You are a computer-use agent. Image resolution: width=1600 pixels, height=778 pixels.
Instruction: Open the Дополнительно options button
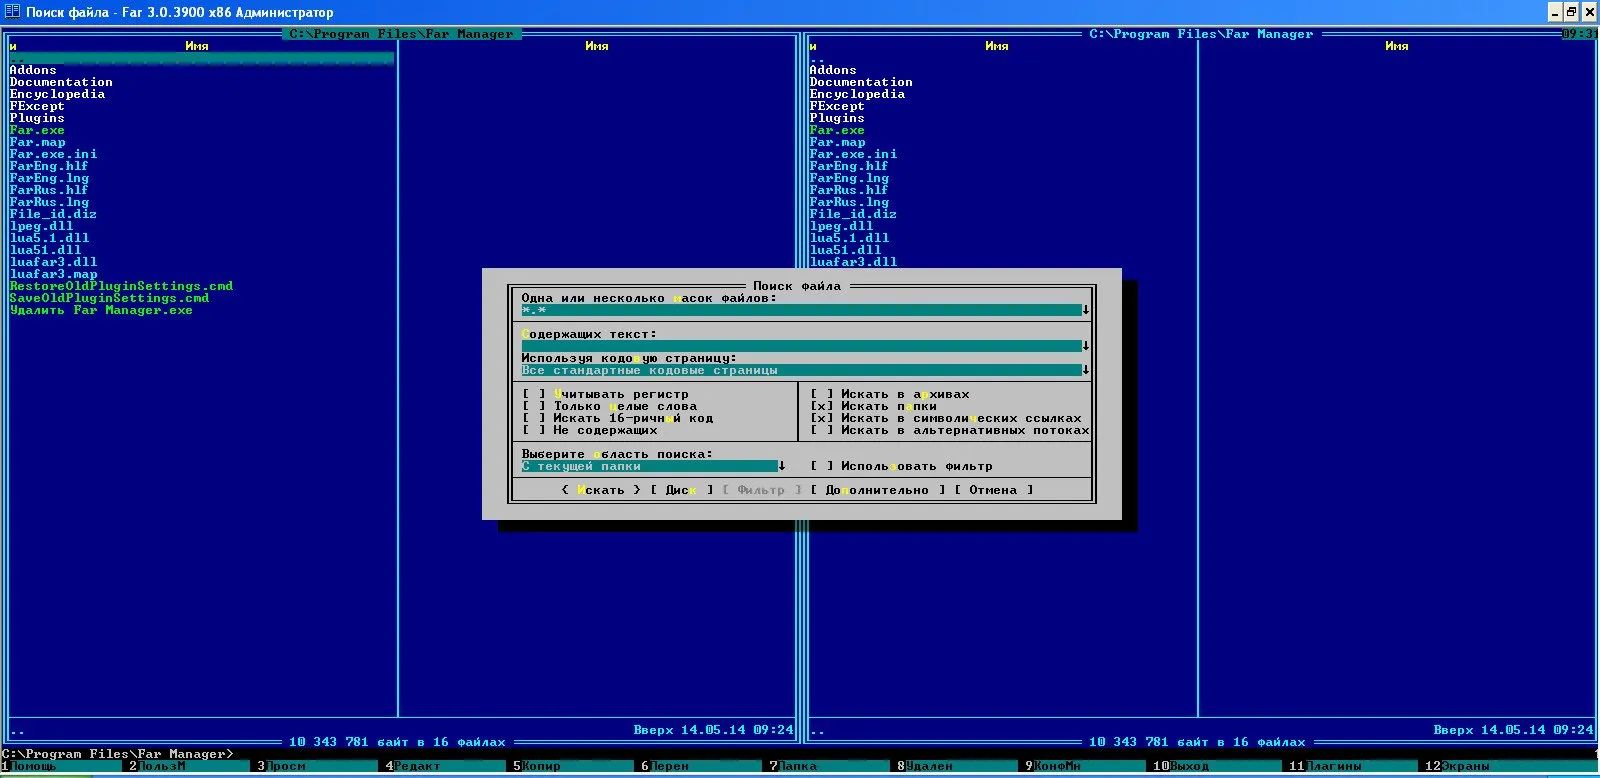pyautogui.click(x=877, y=490)
